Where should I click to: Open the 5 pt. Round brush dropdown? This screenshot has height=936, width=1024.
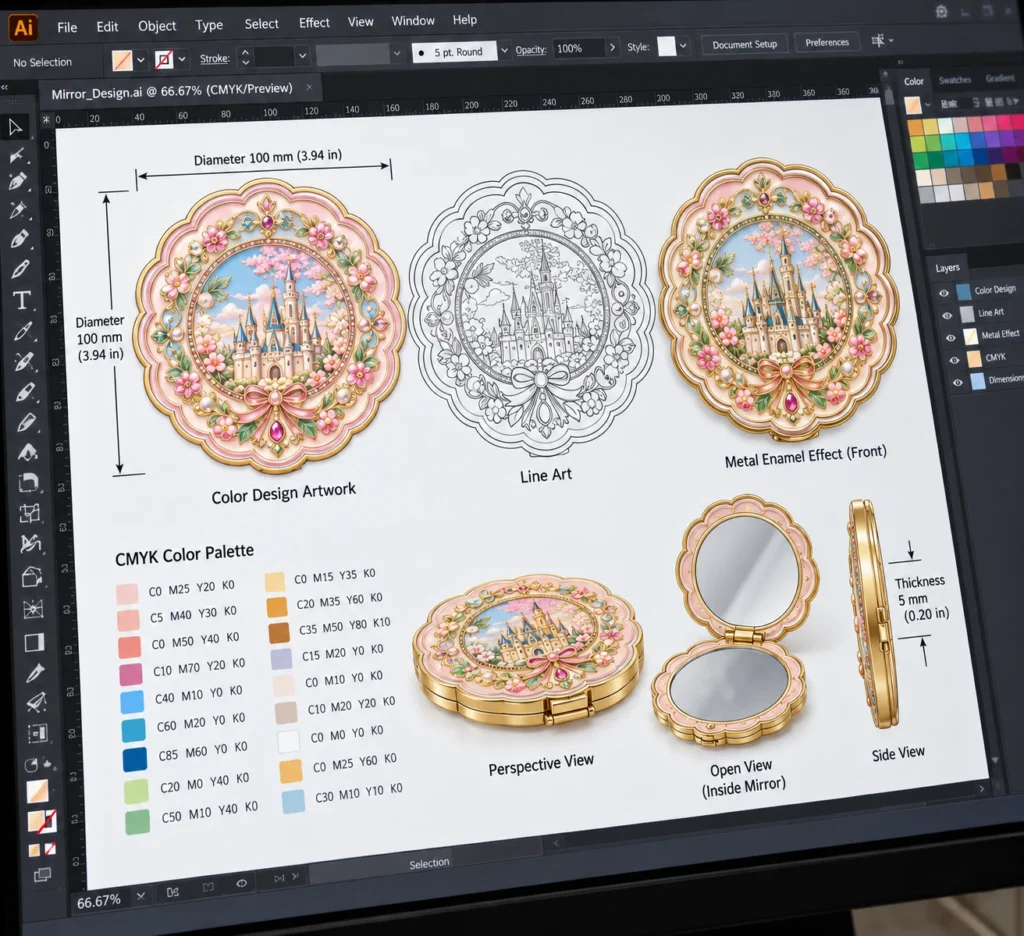pyautogui.click(x=504, y=50)
